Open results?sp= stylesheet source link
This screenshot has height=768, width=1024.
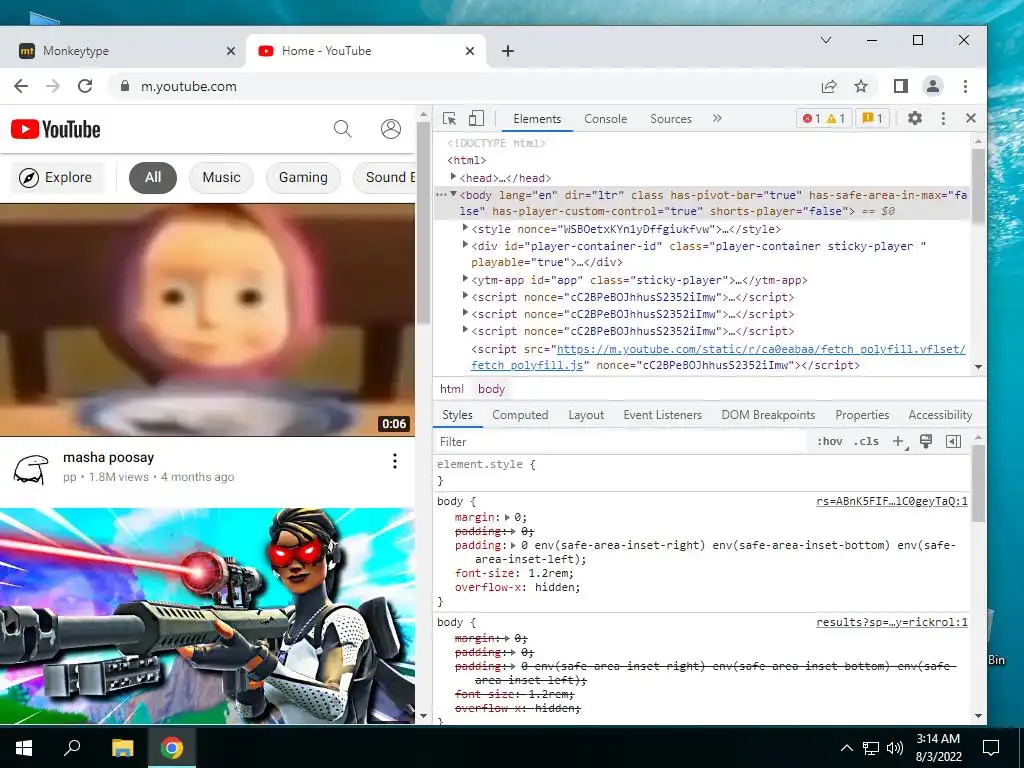tap(891, 622)
